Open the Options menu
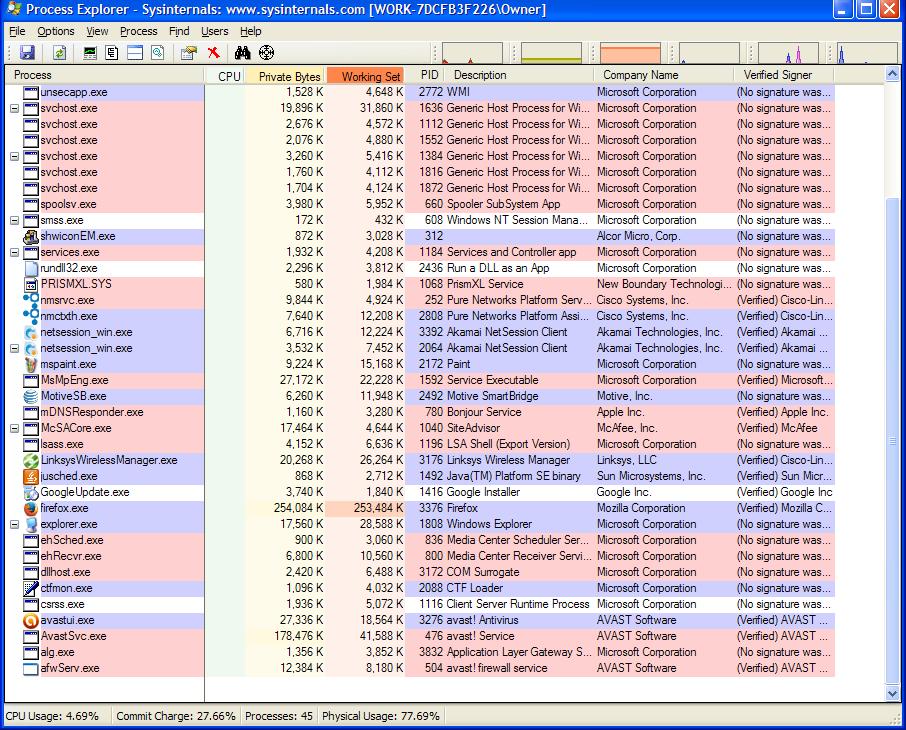 [55, 31]
